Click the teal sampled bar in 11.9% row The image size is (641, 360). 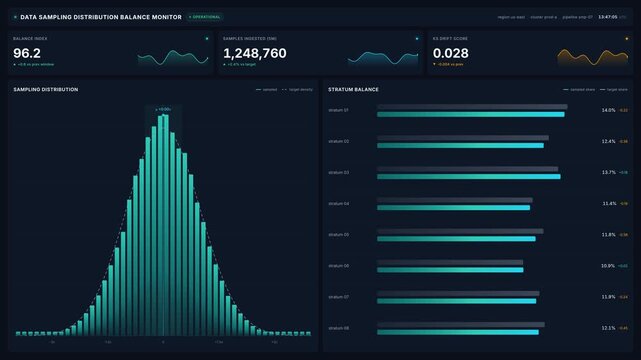point(457,301)
